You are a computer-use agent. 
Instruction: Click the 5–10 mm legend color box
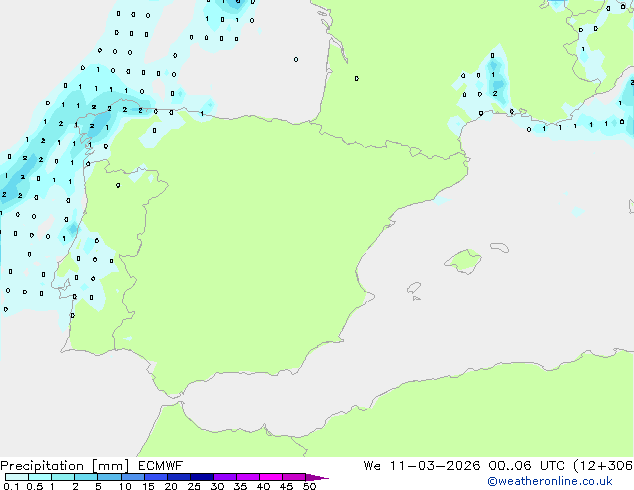tap(109, 477)
